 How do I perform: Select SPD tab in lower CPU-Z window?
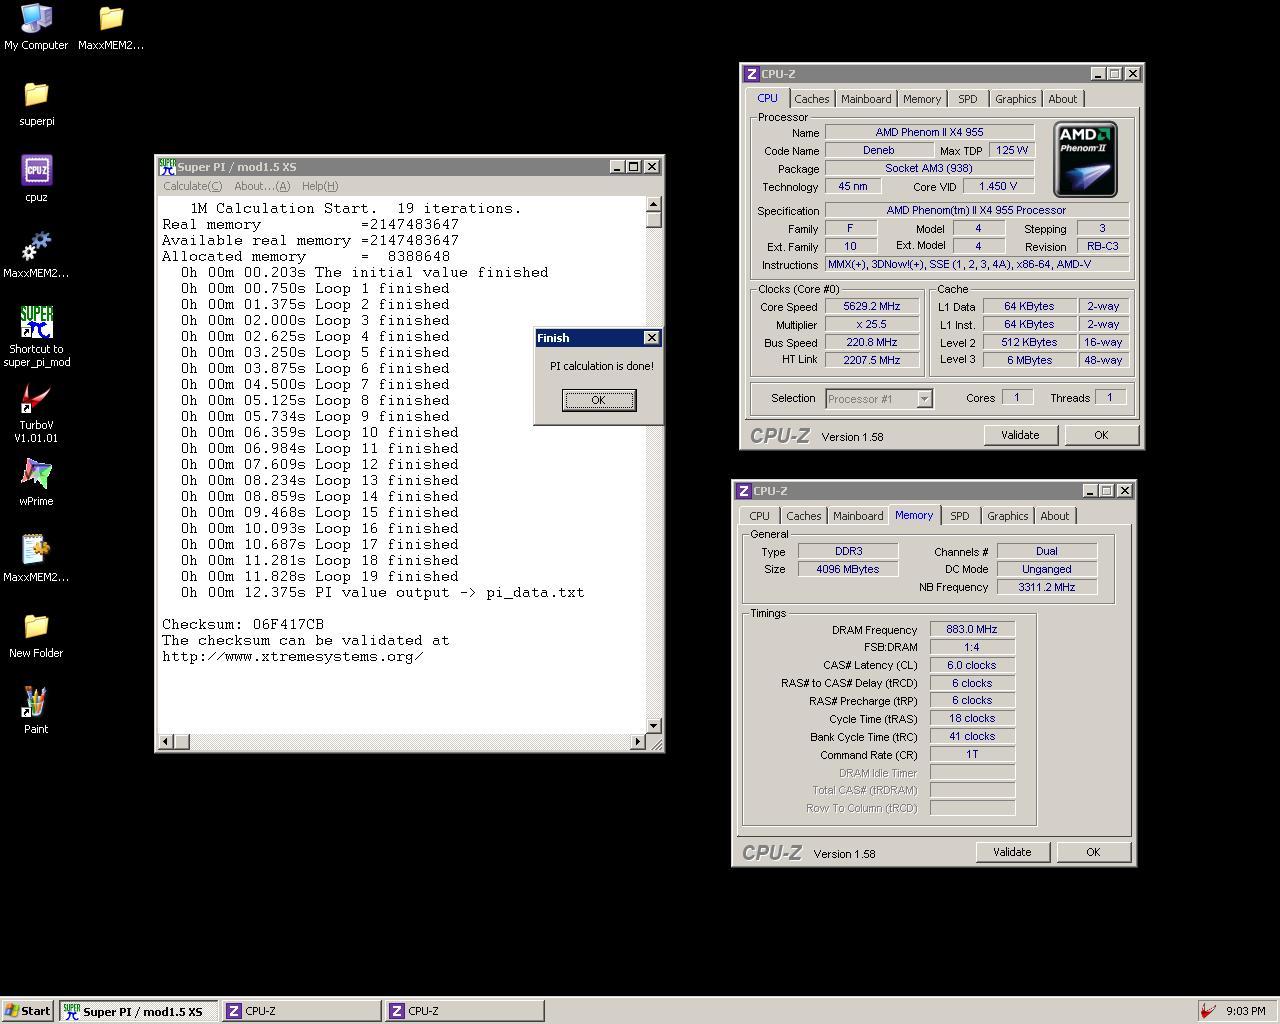tap(959, 516)
